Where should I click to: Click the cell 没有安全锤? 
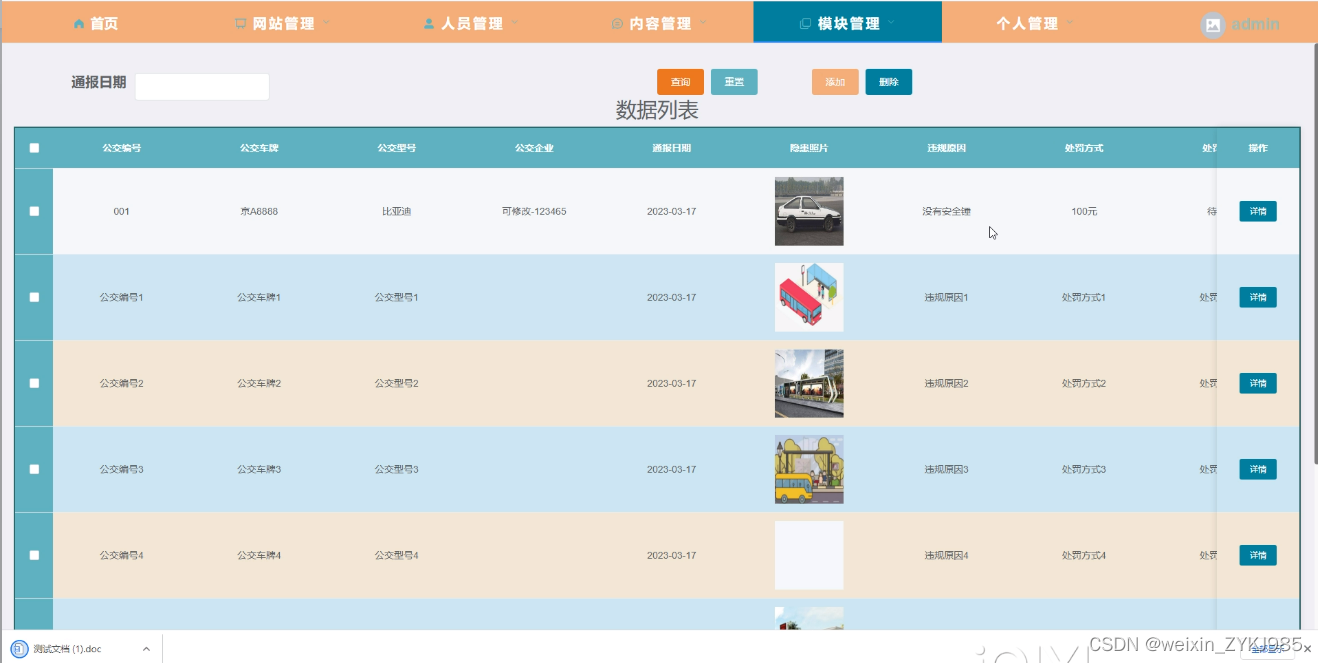[x=946, y=211]
